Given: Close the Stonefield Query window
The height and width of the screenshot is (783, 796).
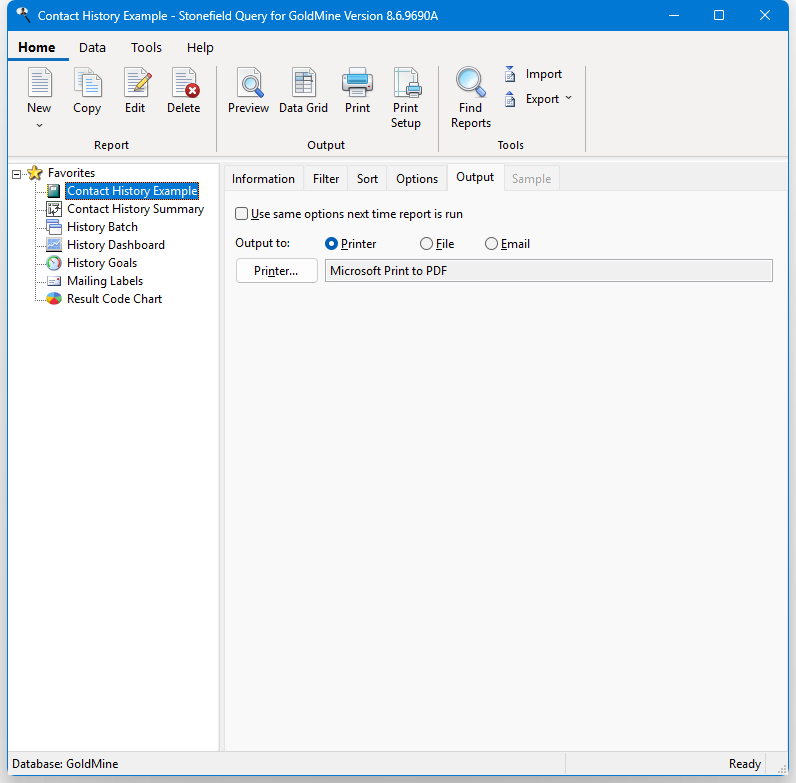Looking at the screenshot, I should (x=765, y=15).
